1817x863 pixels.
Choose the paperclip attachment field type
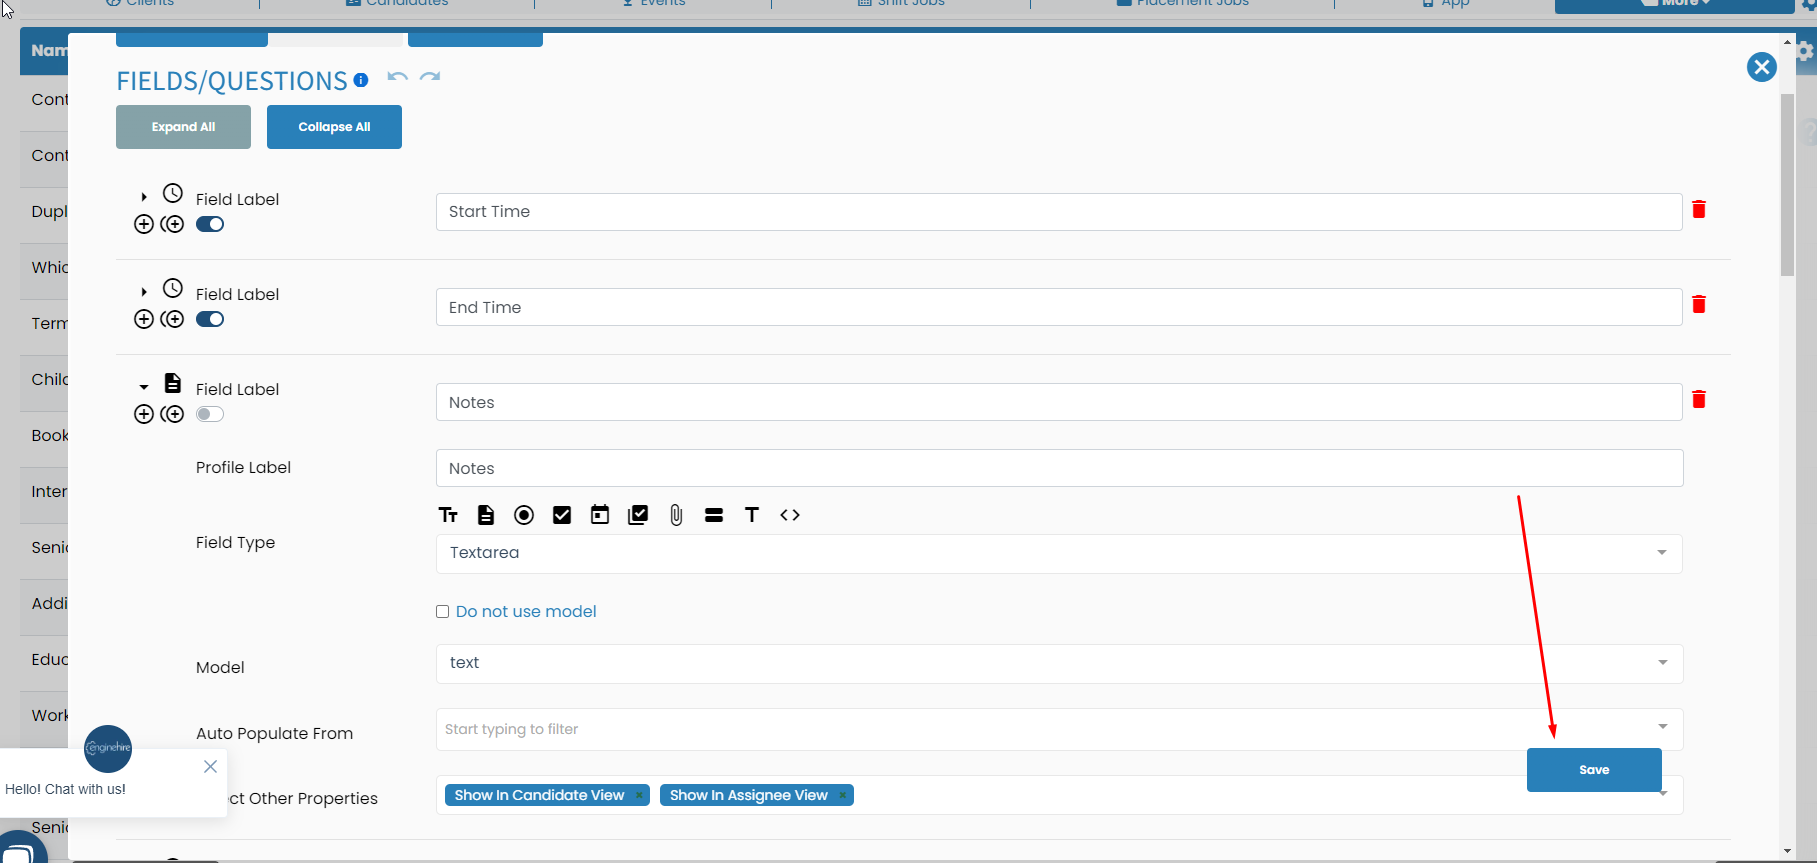[x=676, y=515]
